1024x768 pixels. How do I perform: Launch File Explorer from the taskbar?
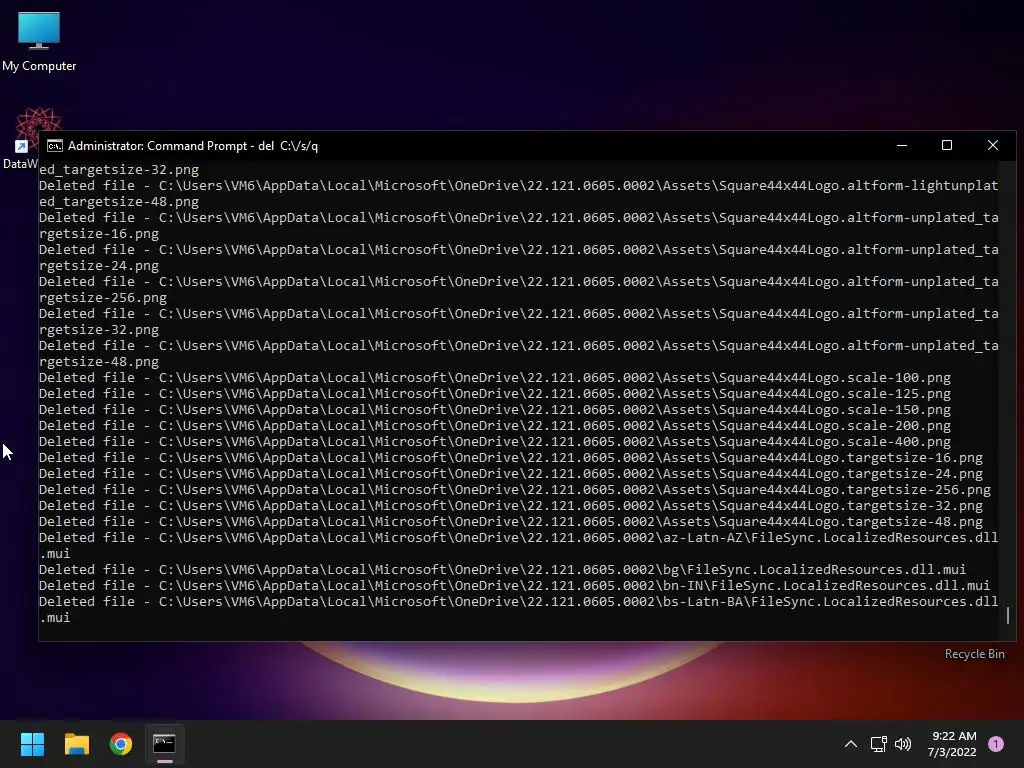click(x=77, y=744)
